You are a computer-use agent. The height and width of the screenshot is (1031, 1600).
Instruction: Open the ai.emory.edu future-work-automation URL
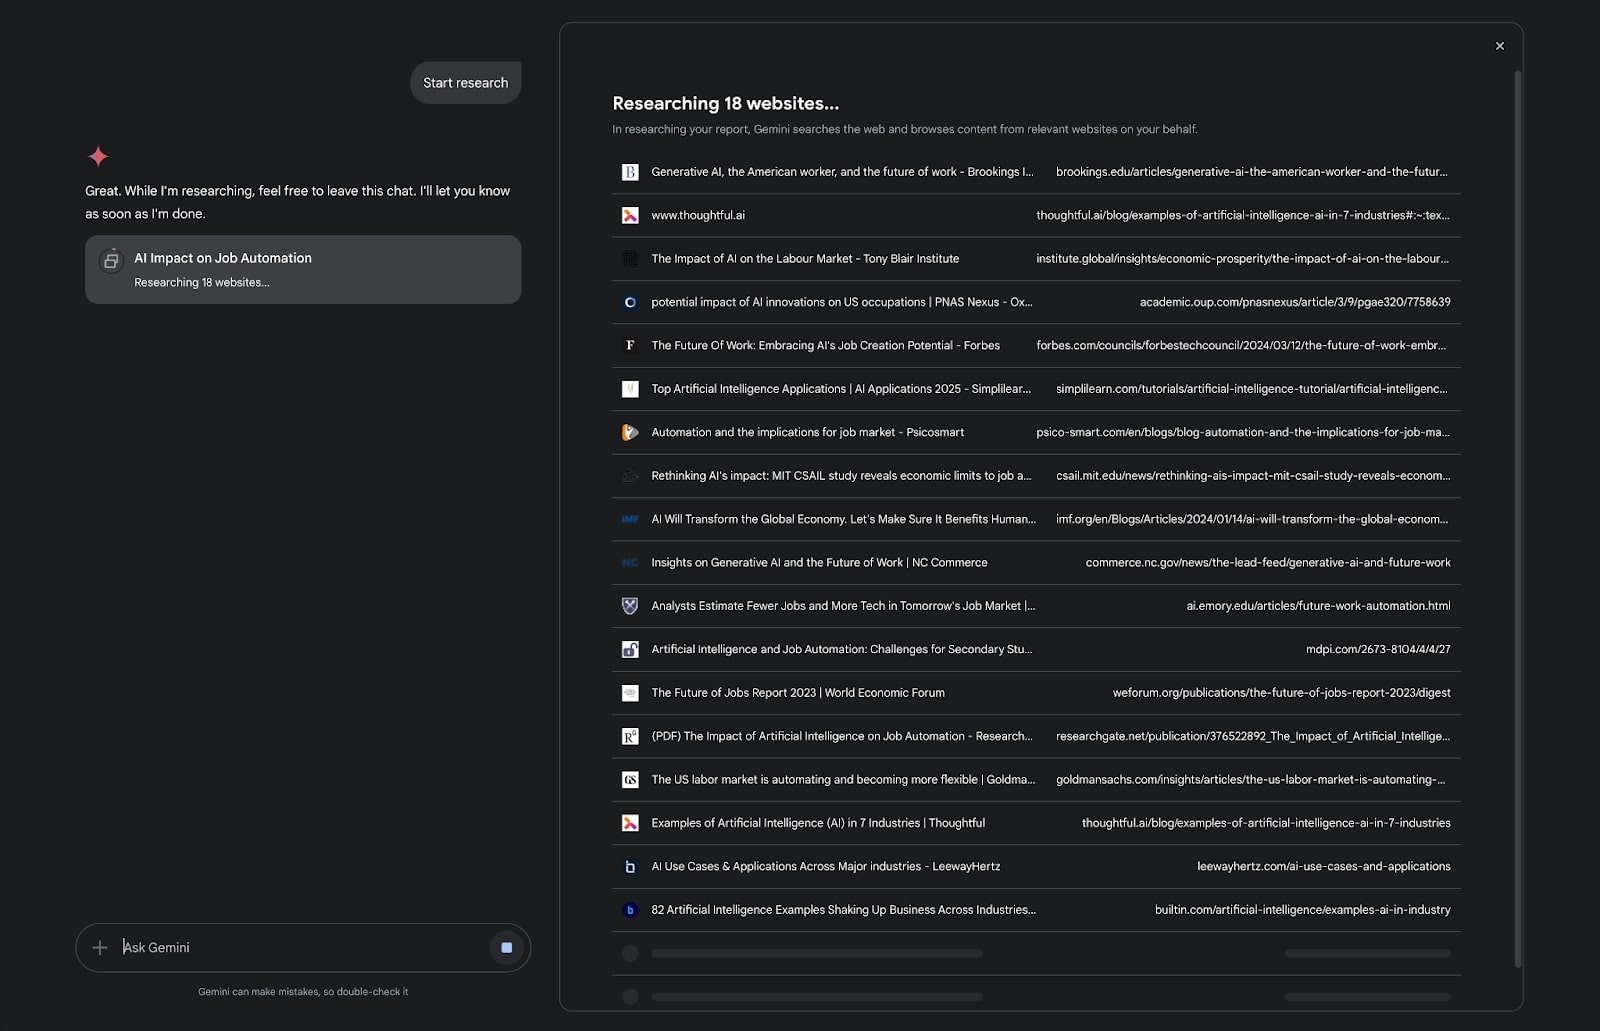[1318, 606]
